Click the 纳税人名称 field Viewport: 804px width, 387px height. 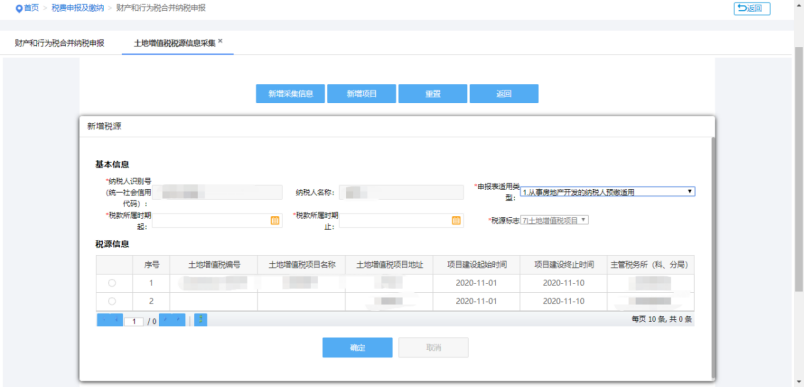401,192
